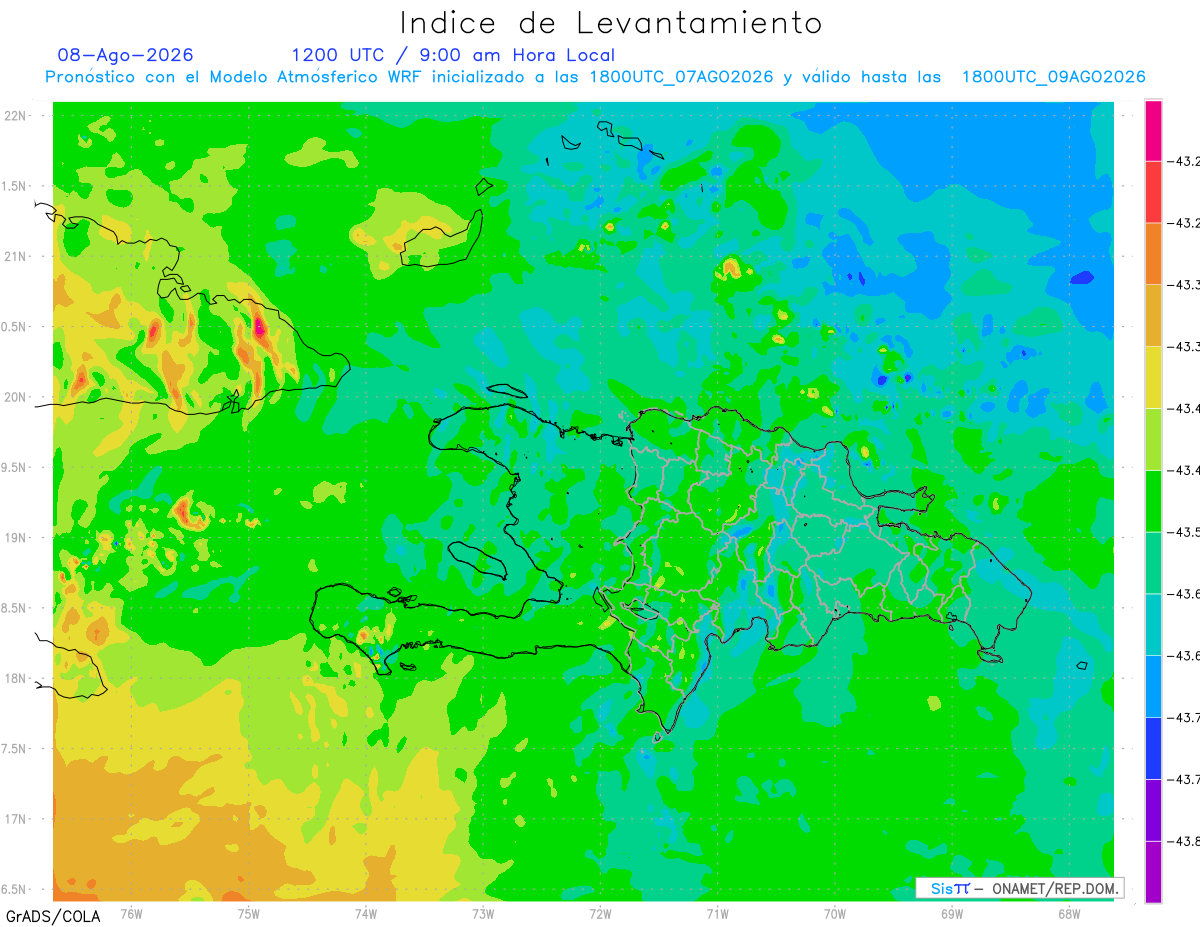Click the "-43.8" legend value
Screen dimensions: 1200x927
[1185, 841]
